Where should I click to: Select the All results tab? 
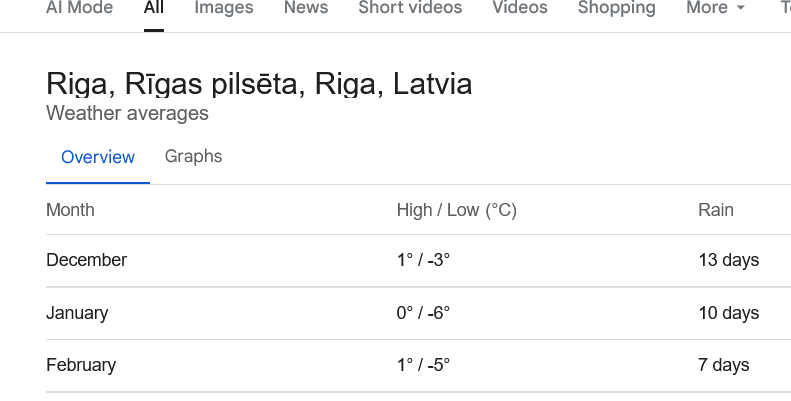tap(154, 8)
